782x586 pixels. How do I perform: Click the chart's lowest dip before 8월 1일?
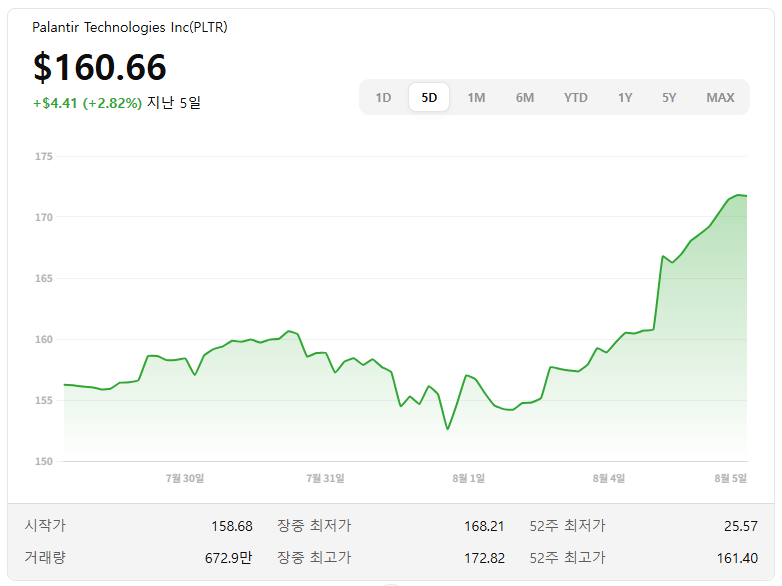tap(447, 429)
